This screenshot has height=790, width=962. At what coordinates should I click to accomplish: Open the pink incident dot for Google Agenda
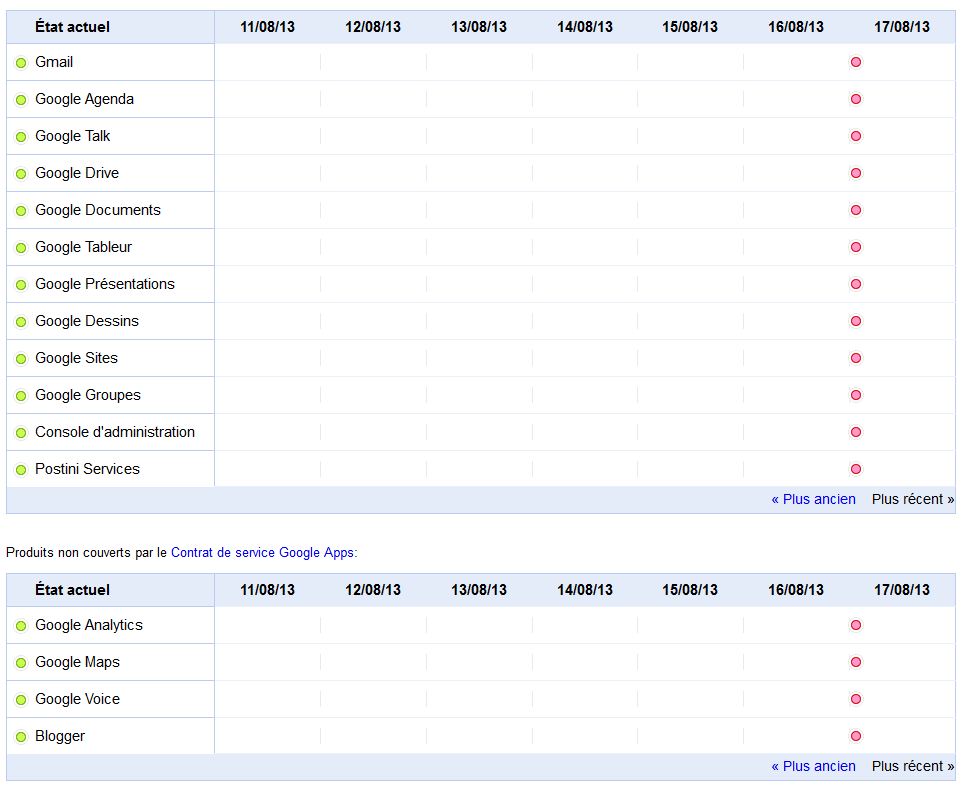click(x=856, y=99)
